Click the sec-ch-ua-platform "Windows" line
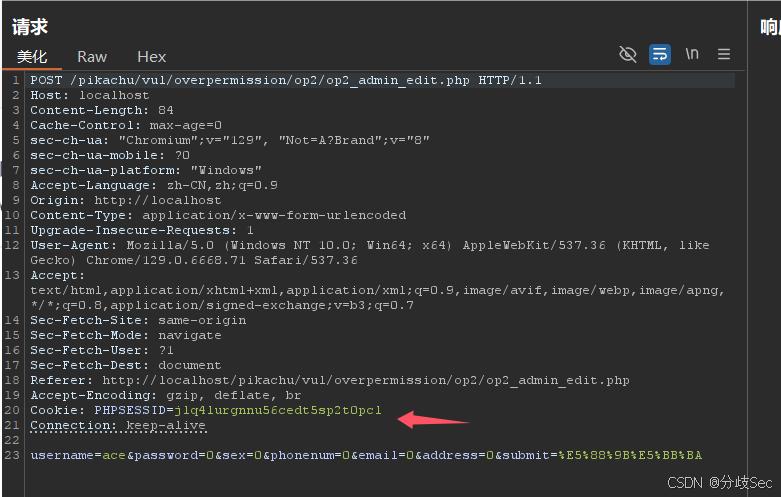The image size is (781, 497). click(146, 170)
